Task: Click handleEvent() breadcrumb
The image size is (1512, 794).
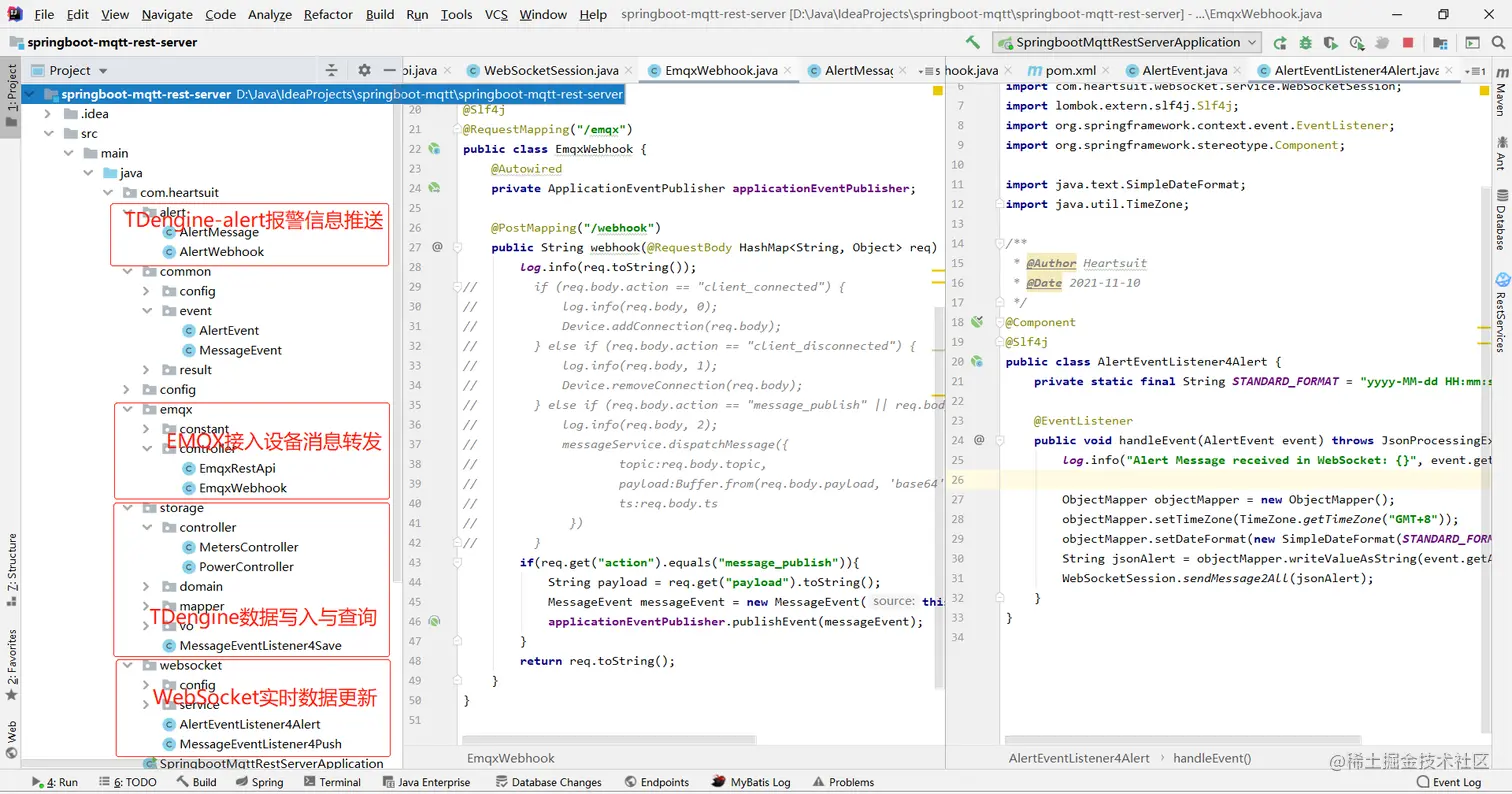Action: pos(1212,758)
